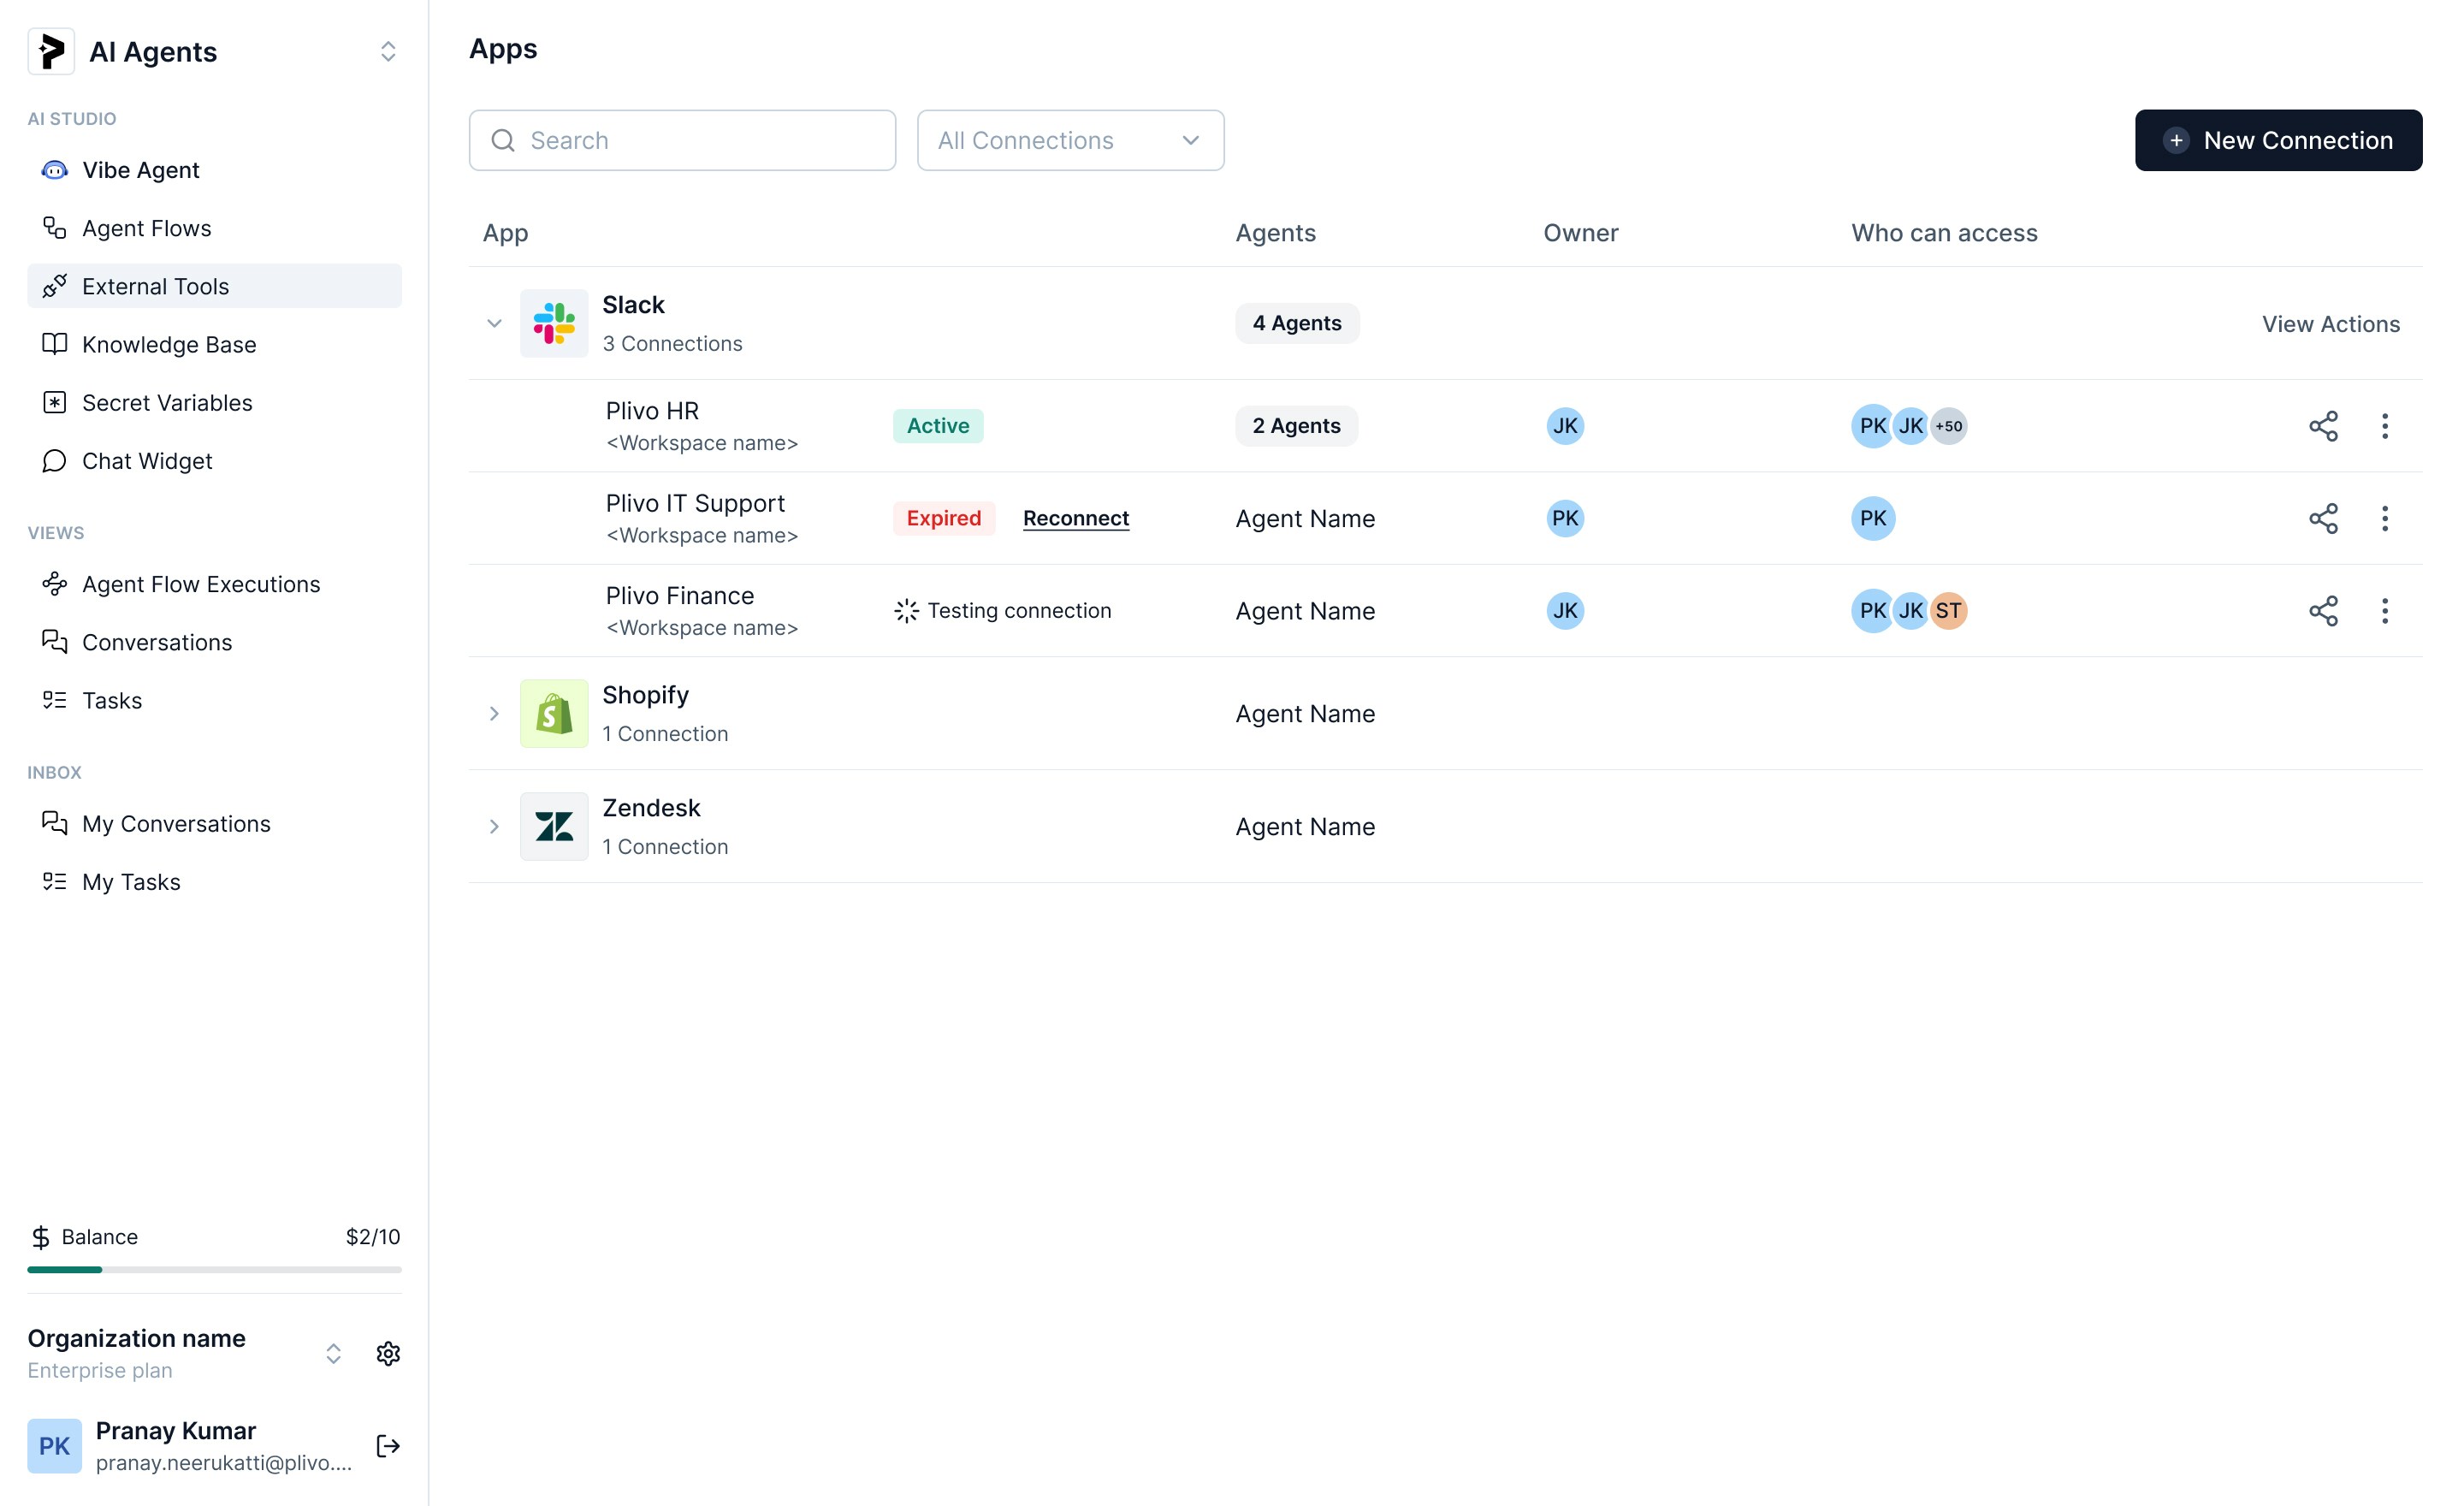Screen dimensions: 2464x1506
Task: Click the Shopify app logo
Action: (554, 714)
